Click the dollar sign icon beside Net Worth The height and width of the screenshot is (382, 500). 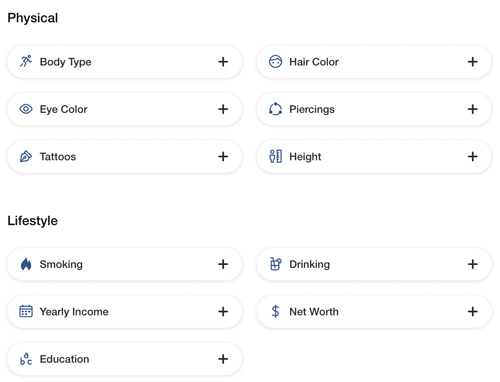(275, 311)
